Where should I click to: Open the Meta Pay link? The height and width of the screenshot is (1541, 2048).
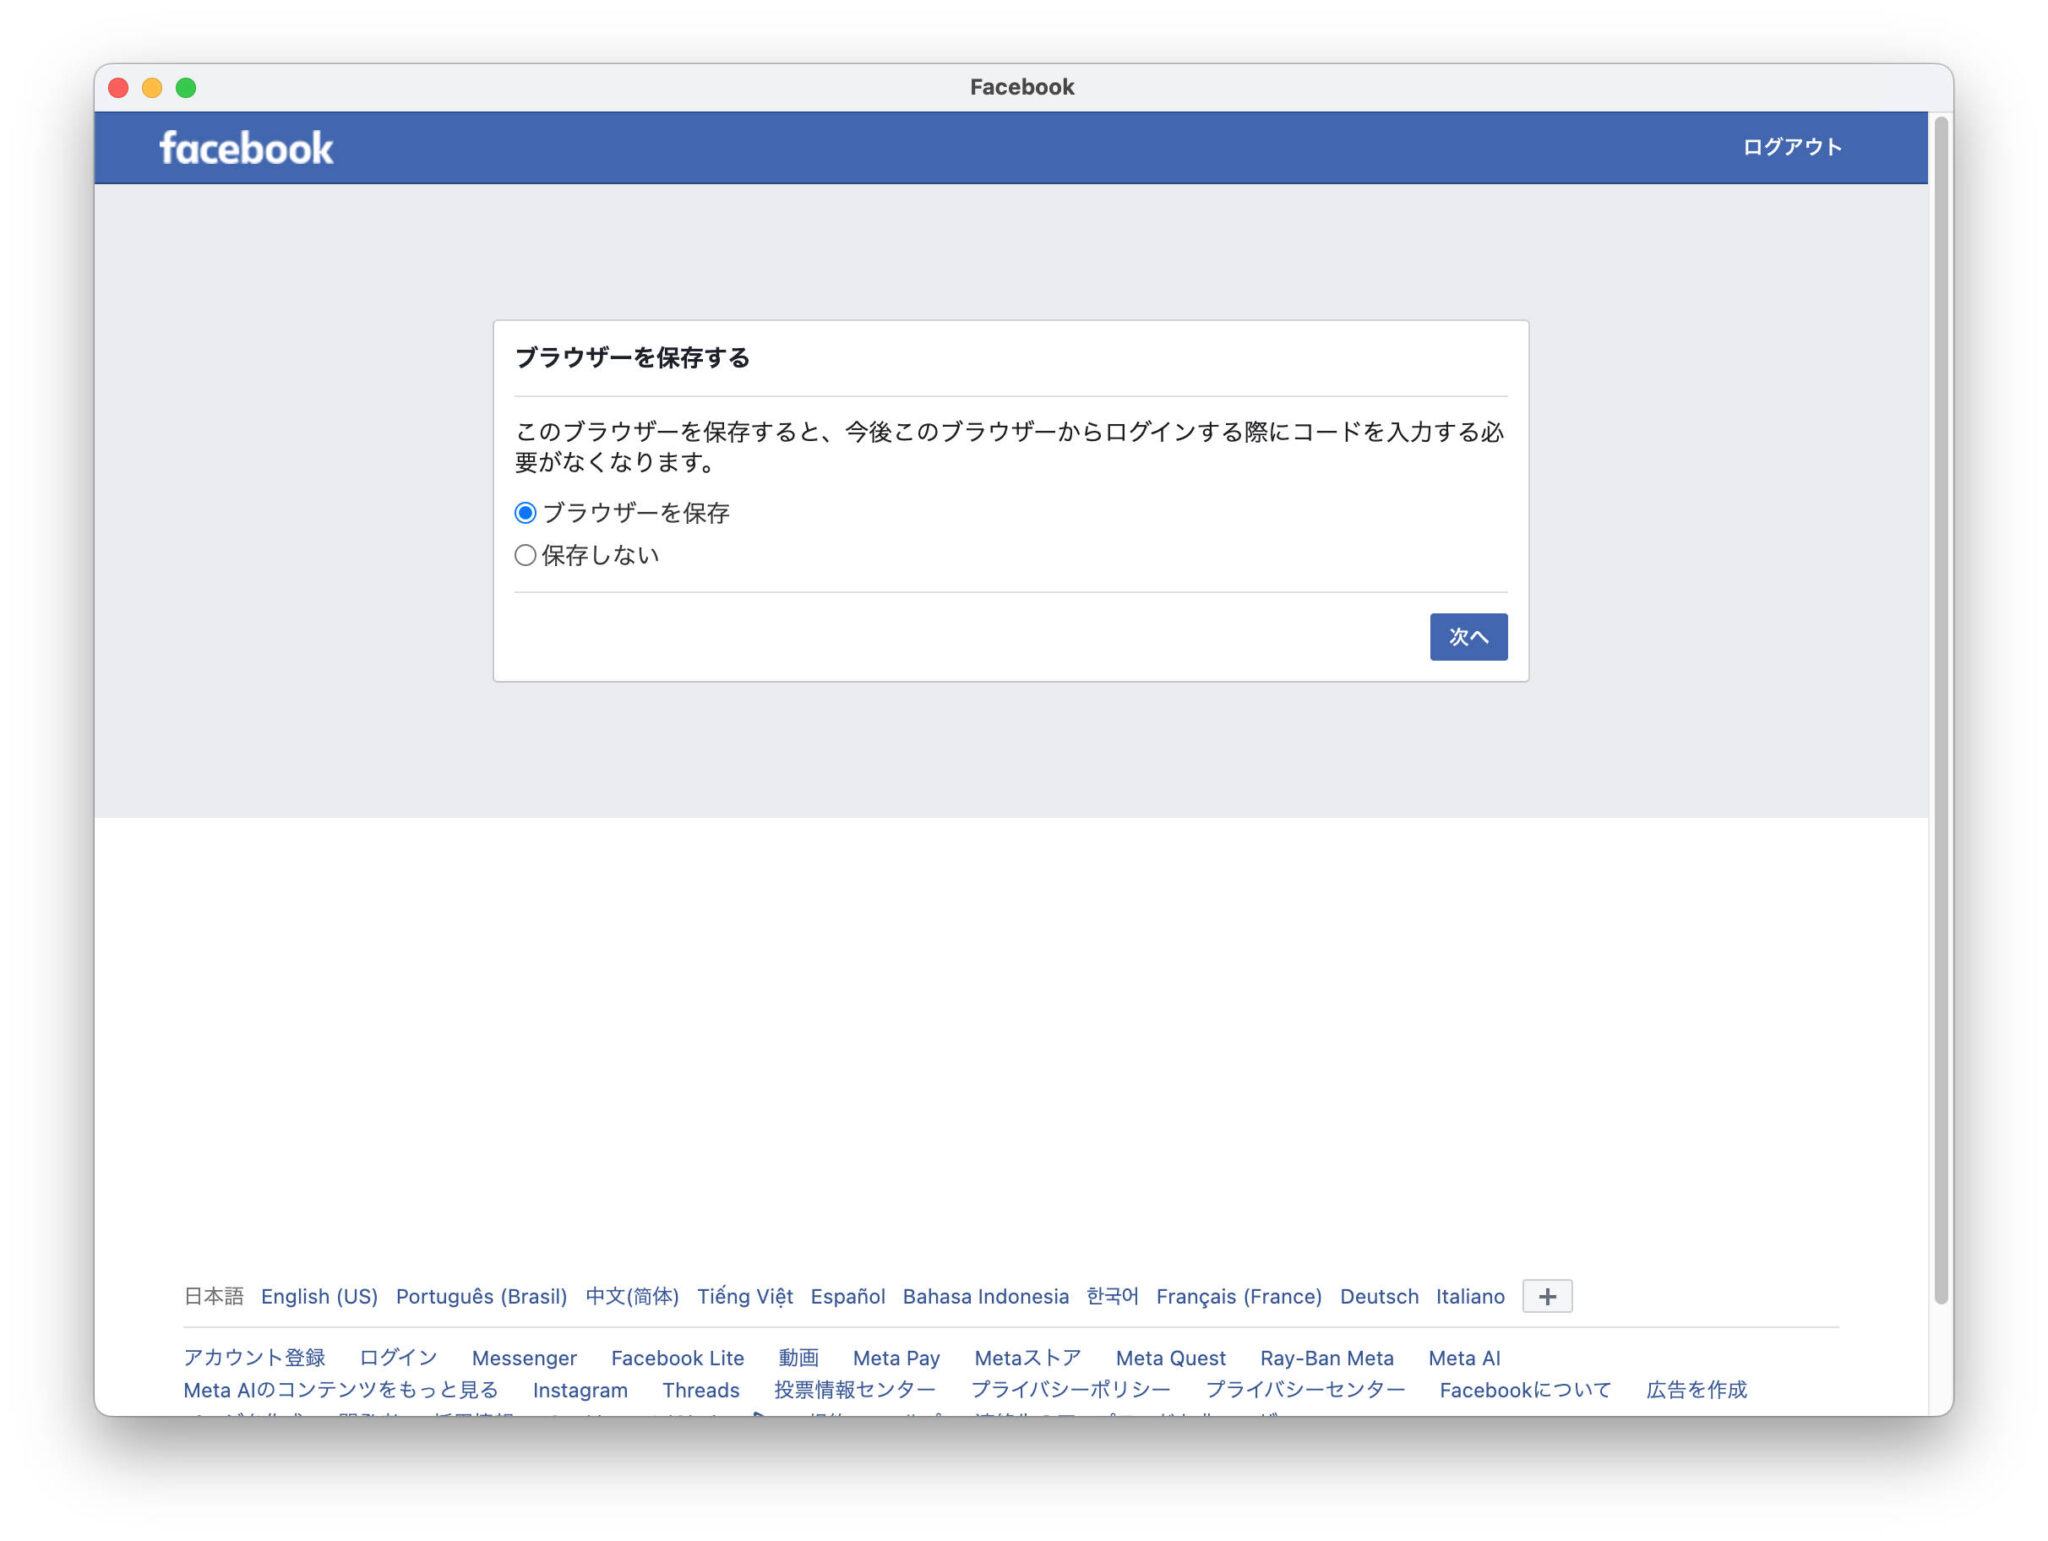[x=896, y=1358]
